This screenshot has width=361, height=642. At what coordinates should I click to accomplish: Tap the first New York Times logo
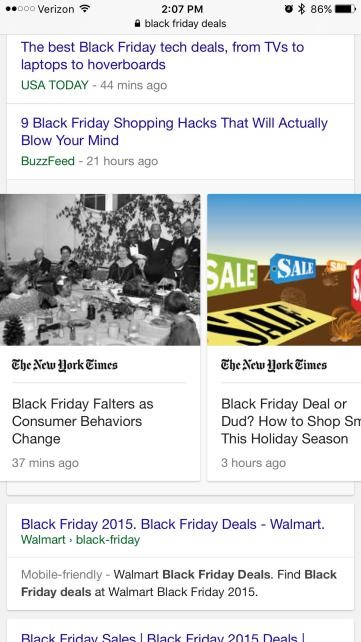(x=65, y=364)
